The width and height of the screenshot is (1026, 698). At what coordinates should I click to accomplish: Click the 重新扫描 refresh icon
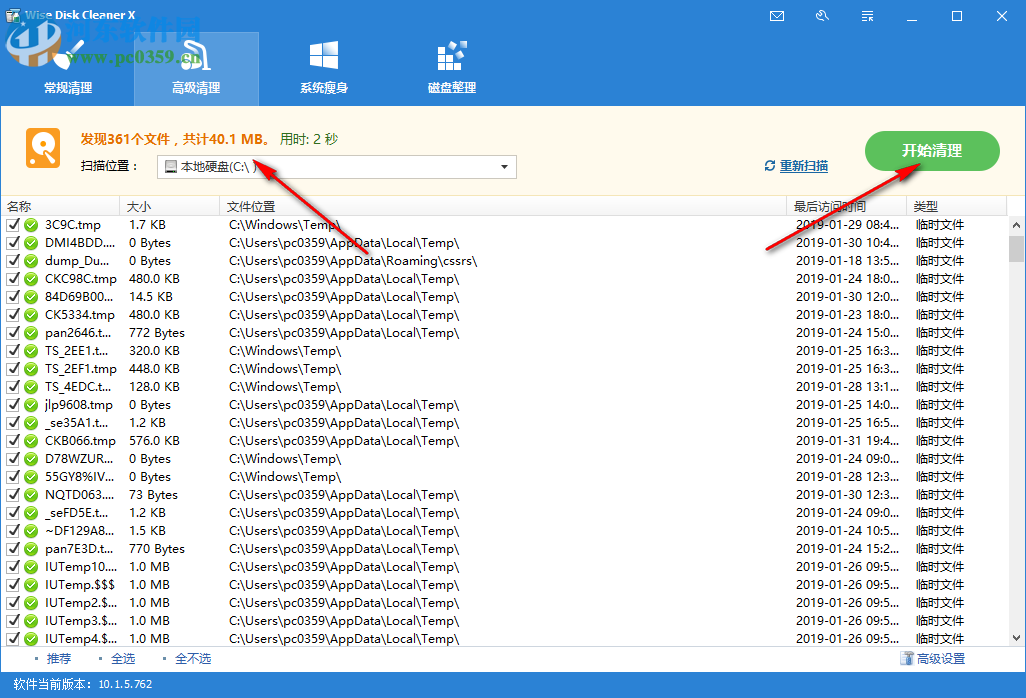[x=770, y=166]
